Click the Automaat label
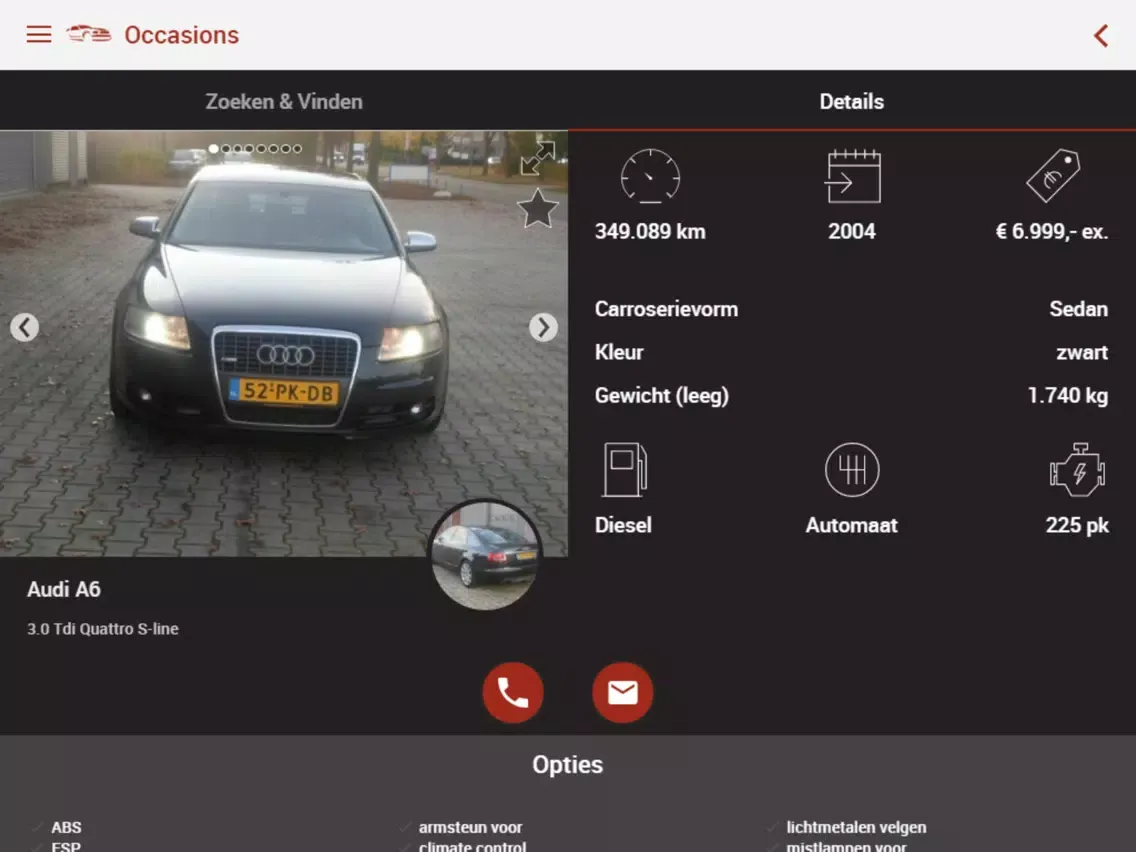1136x852 pixels. (851, 525)
